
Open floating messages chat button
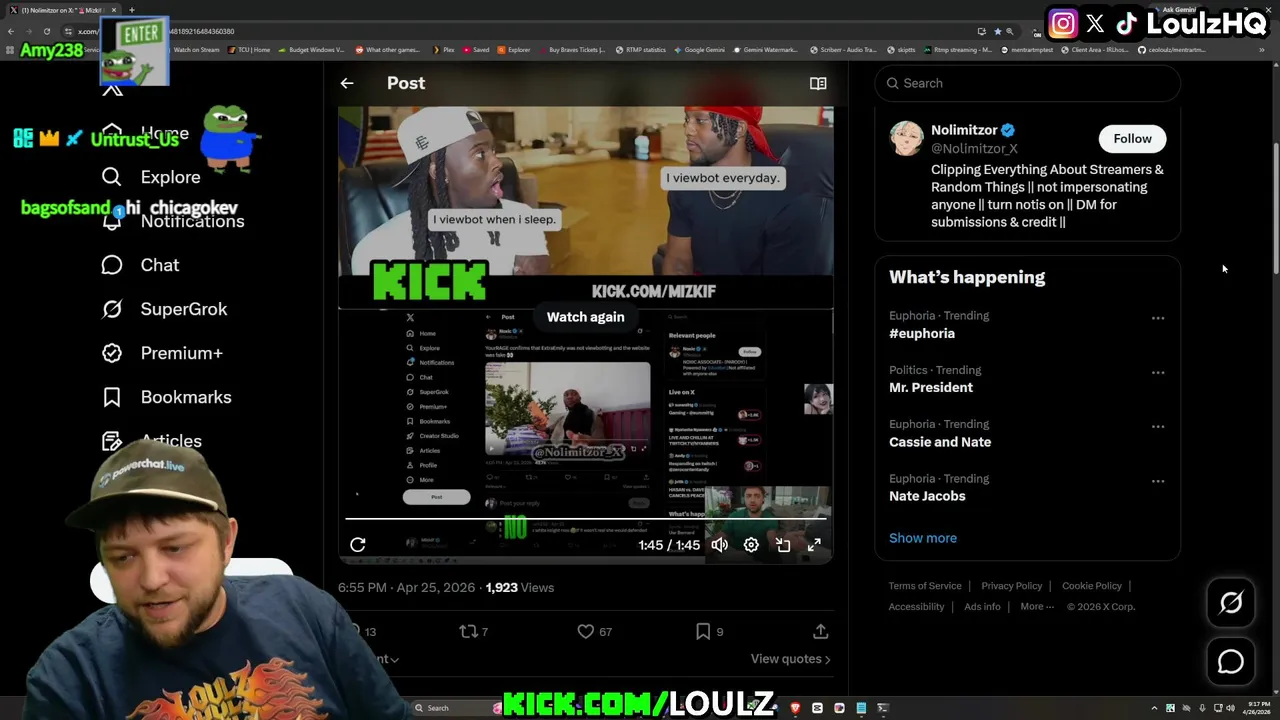(1231, 661)
